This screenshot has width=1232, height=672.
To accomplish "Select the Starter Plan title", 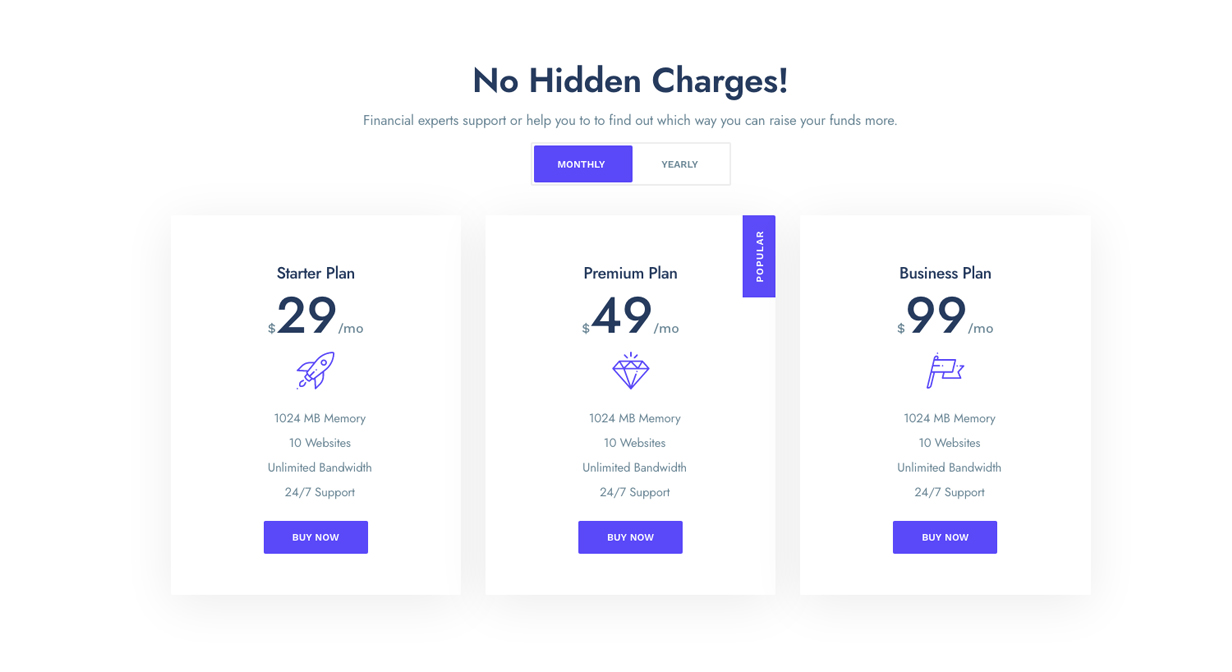I will (x=316, y=273).
